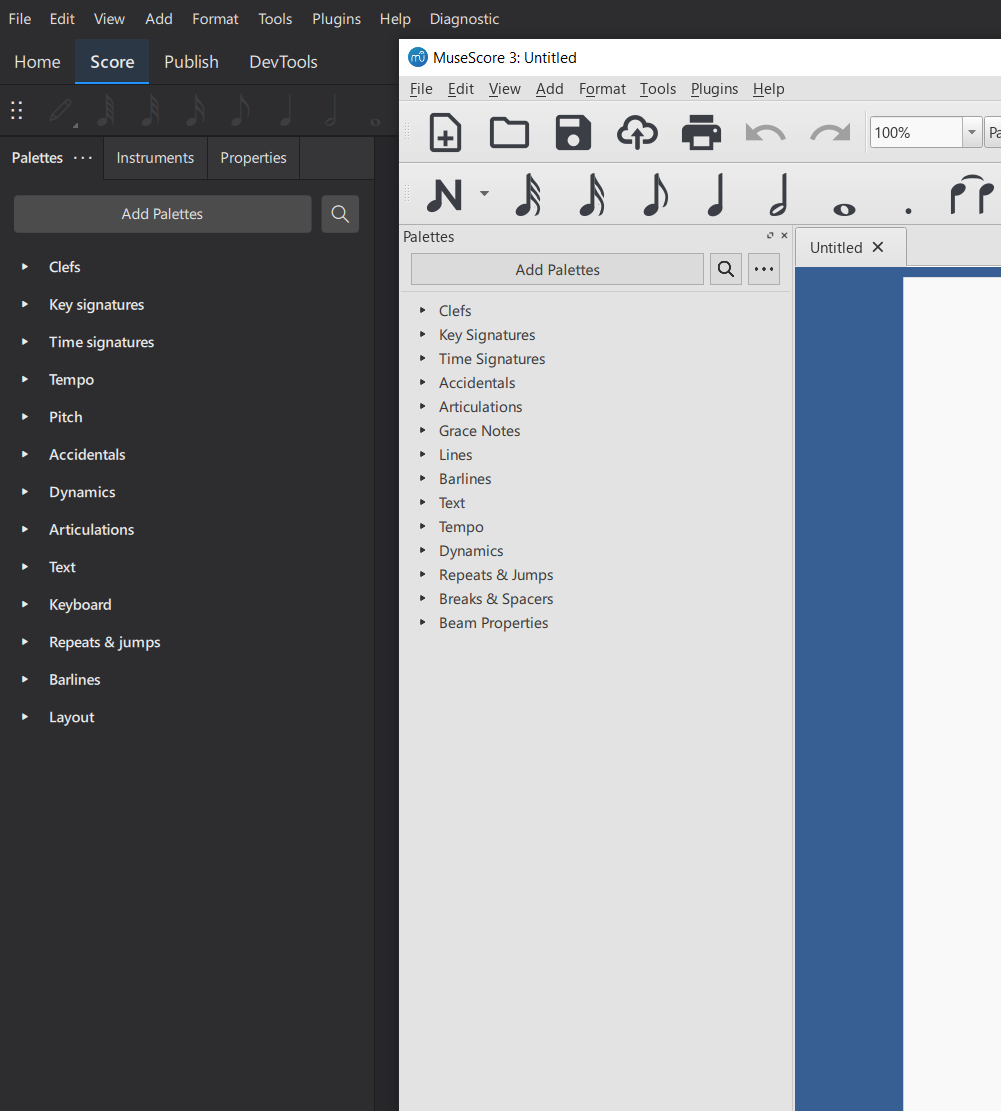The image size is (1001, 1111).
Task: Click Open folder icon in MuseScore 3
Action: [x=509, y=132]
